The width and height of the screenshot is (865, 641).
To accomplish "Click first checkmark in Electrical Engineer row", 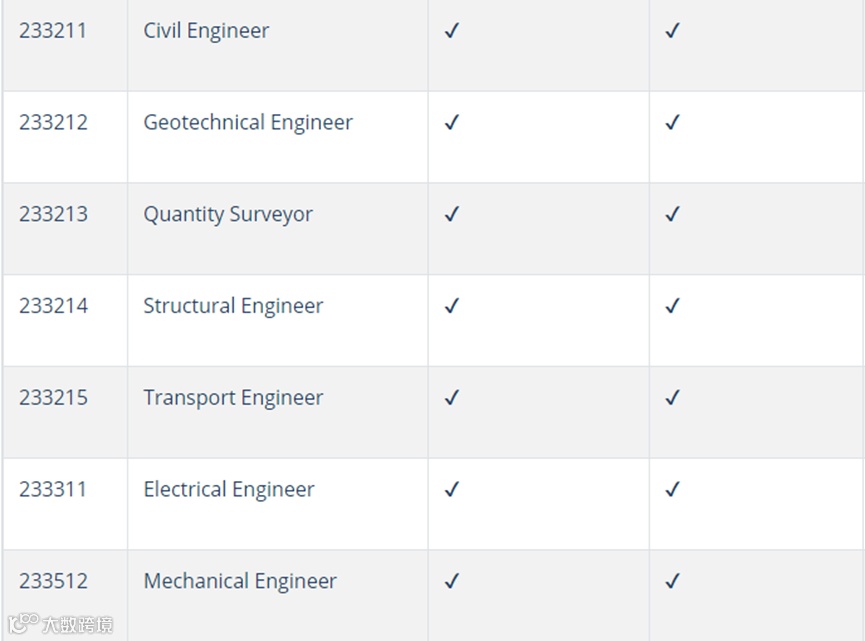I will (x=452, y=489).
